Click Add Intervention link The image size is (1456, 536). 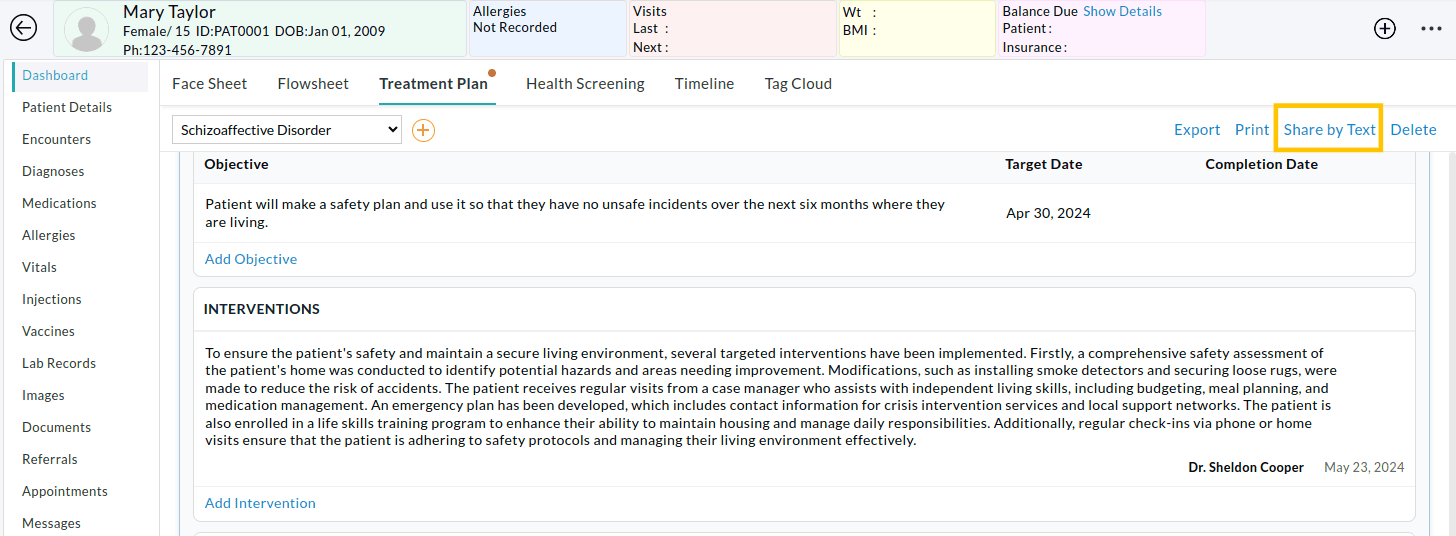point(260,503)
